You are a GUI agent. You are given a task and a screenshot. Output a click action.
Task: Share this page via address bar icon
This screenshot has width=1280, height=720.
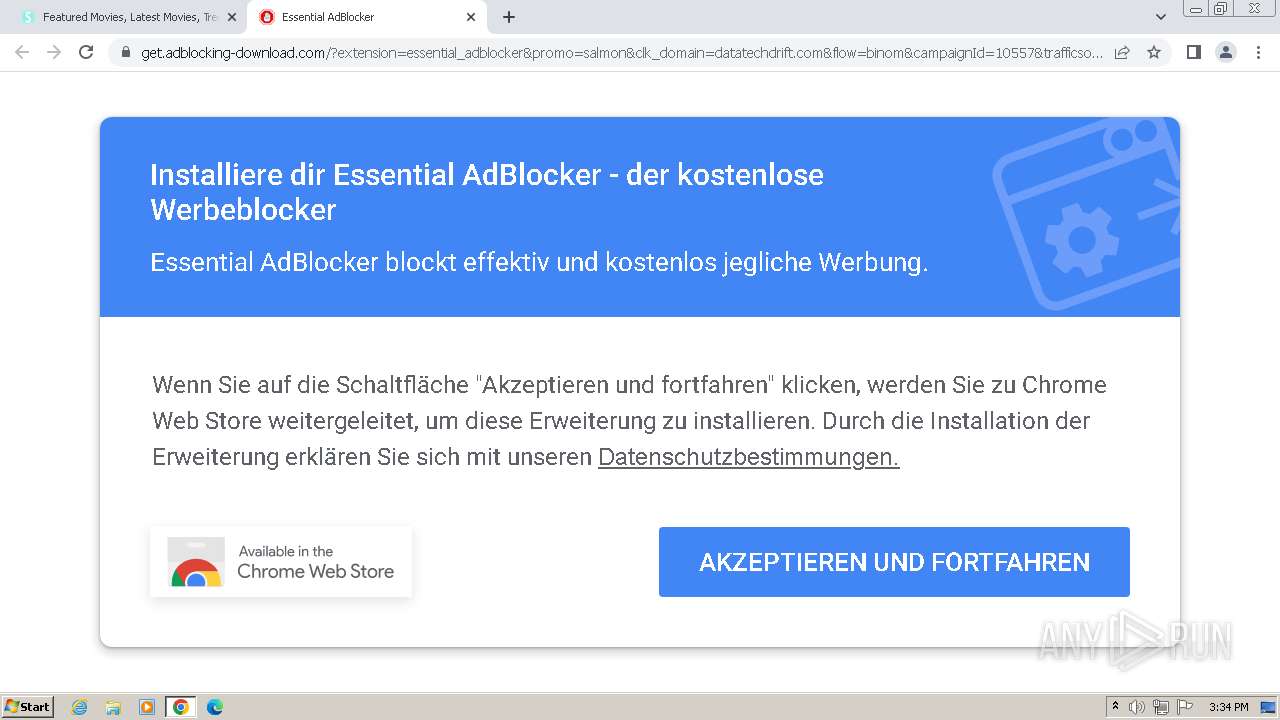[1122, 52]
